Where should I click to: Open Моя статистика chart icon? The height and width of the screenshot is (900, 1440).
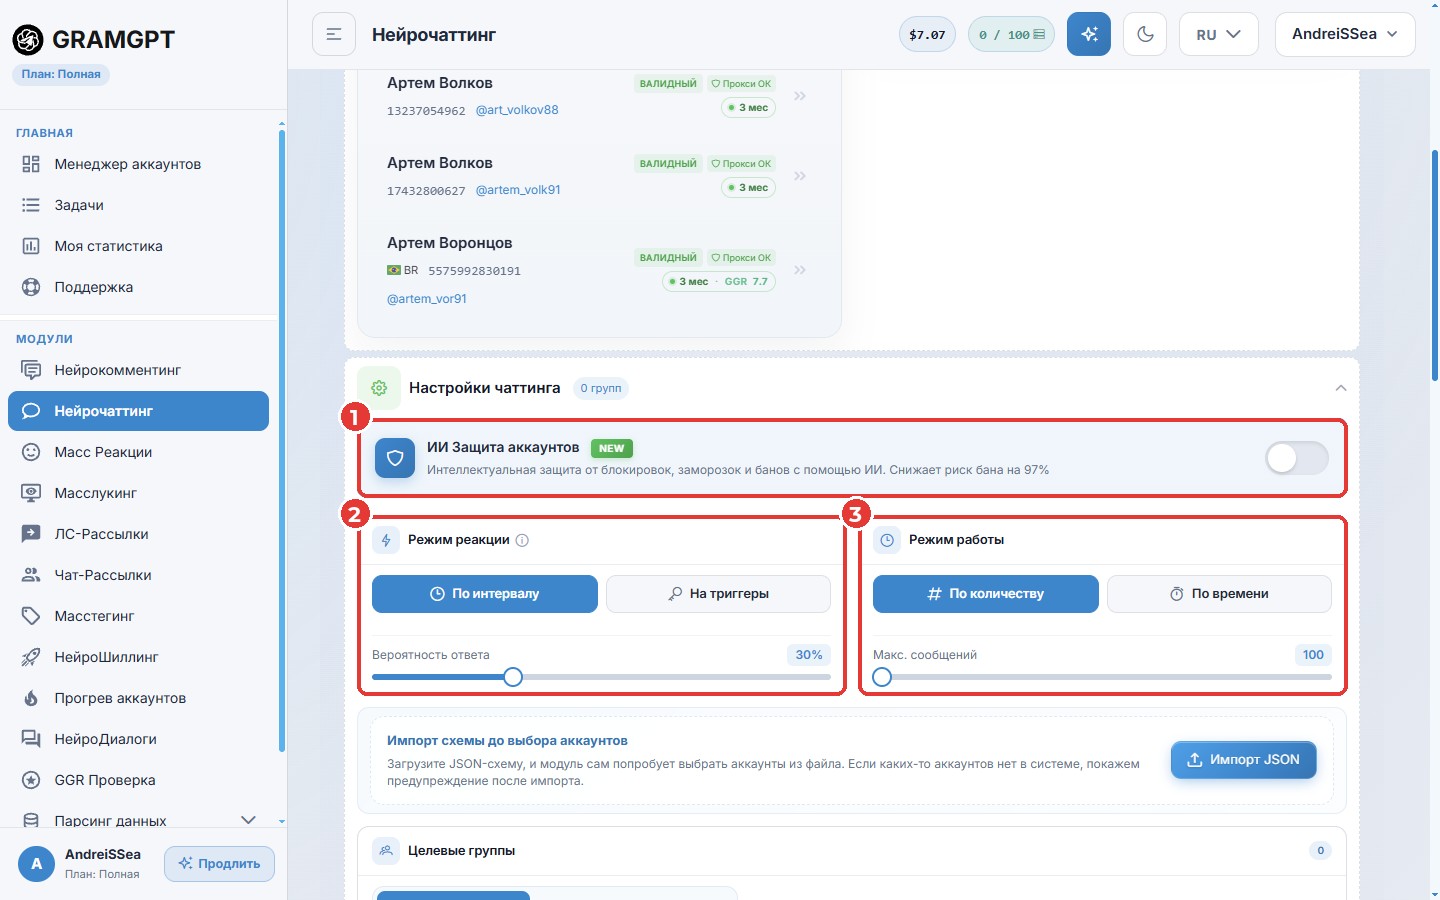pos(31,246)
